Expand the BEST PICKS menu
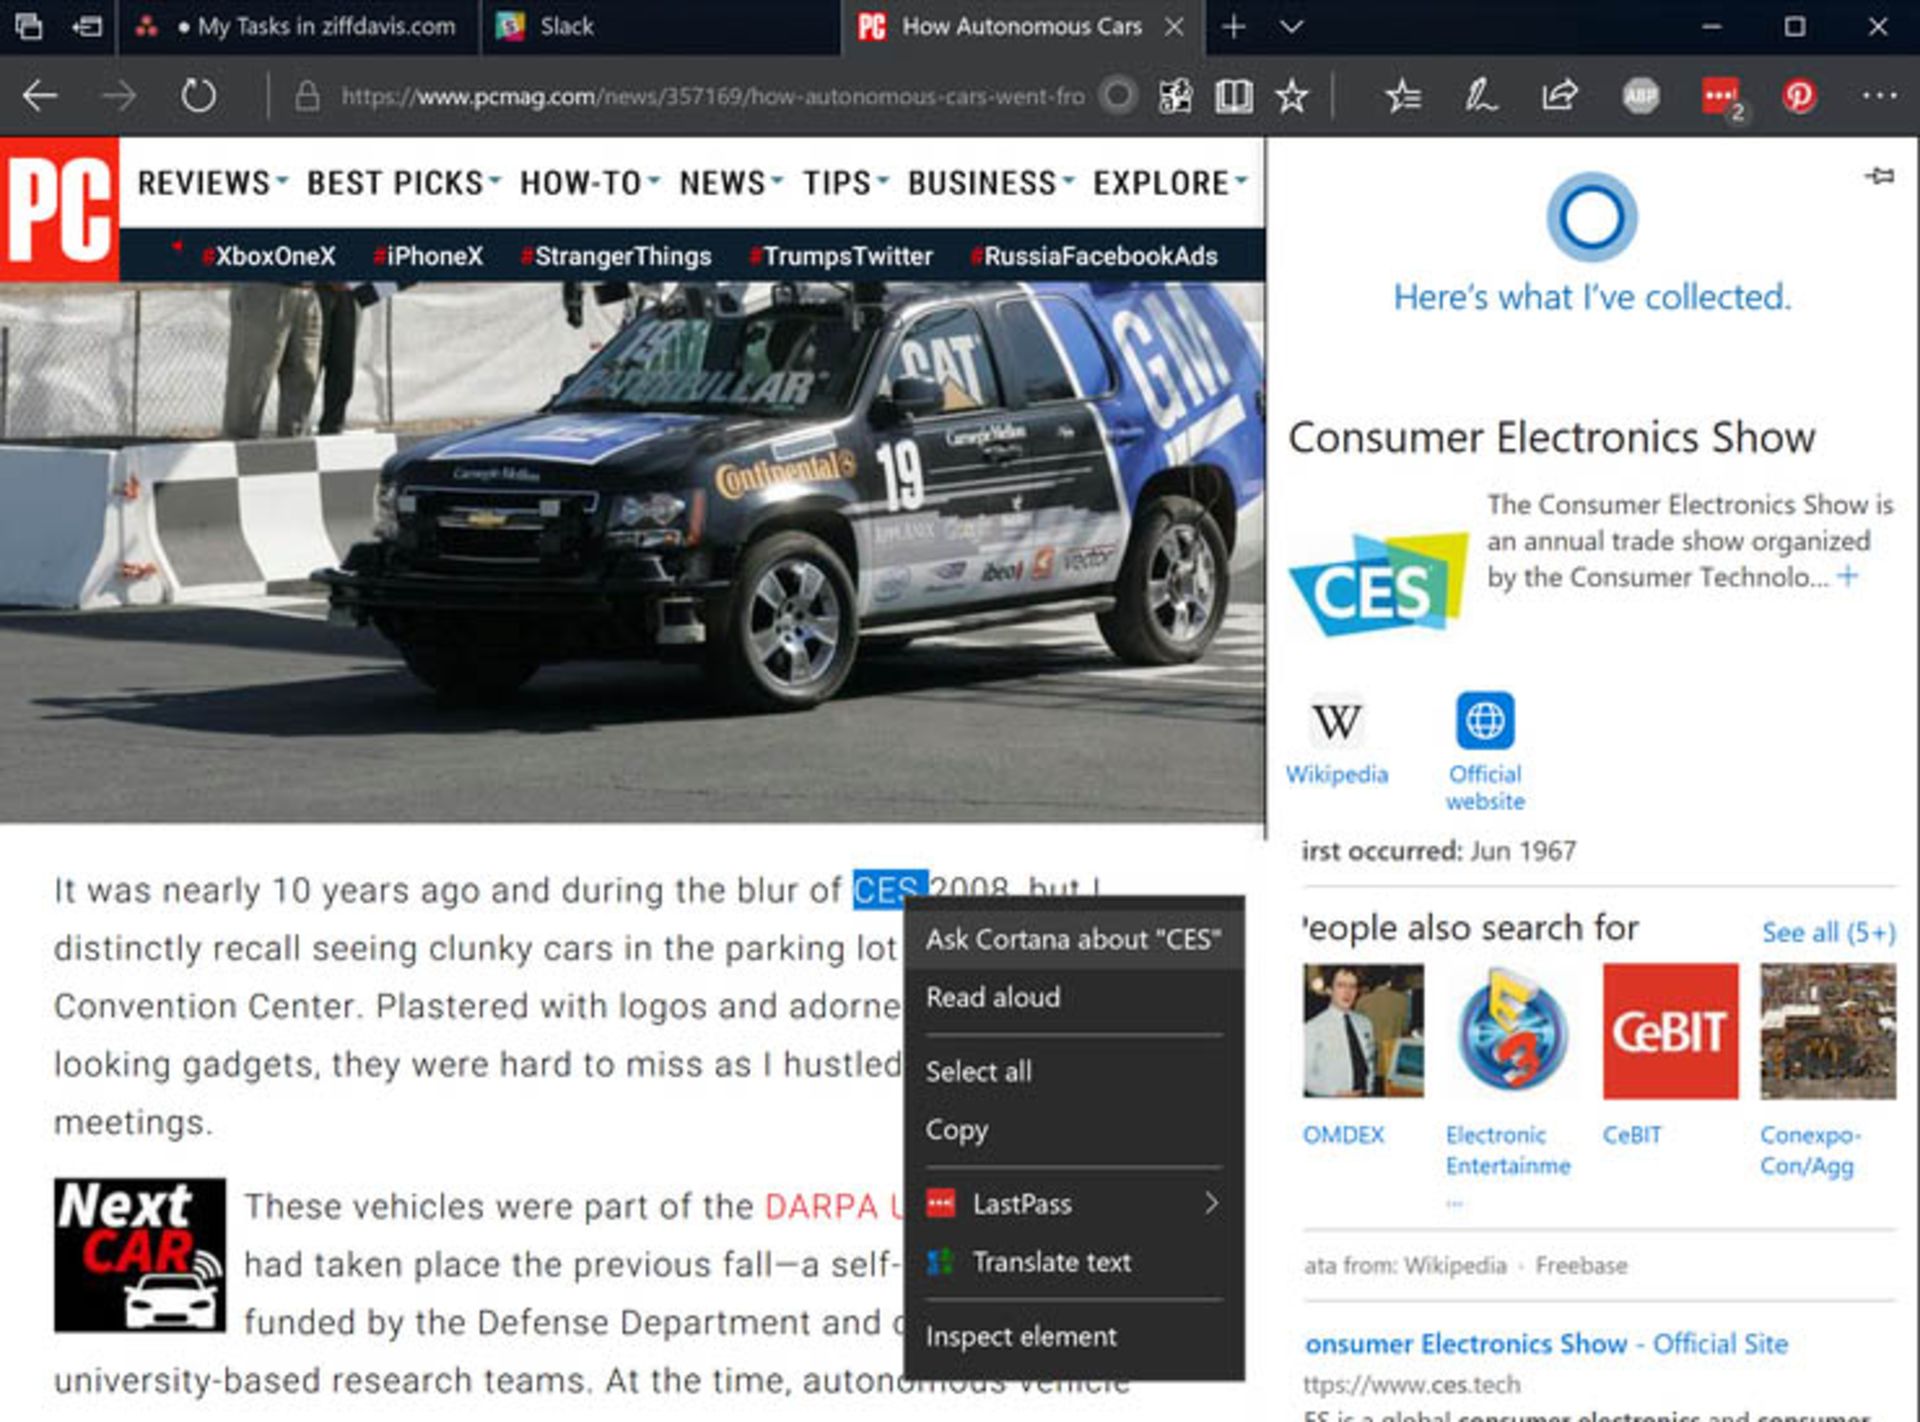1920x1422 pixels. click(x=403, y=183)
